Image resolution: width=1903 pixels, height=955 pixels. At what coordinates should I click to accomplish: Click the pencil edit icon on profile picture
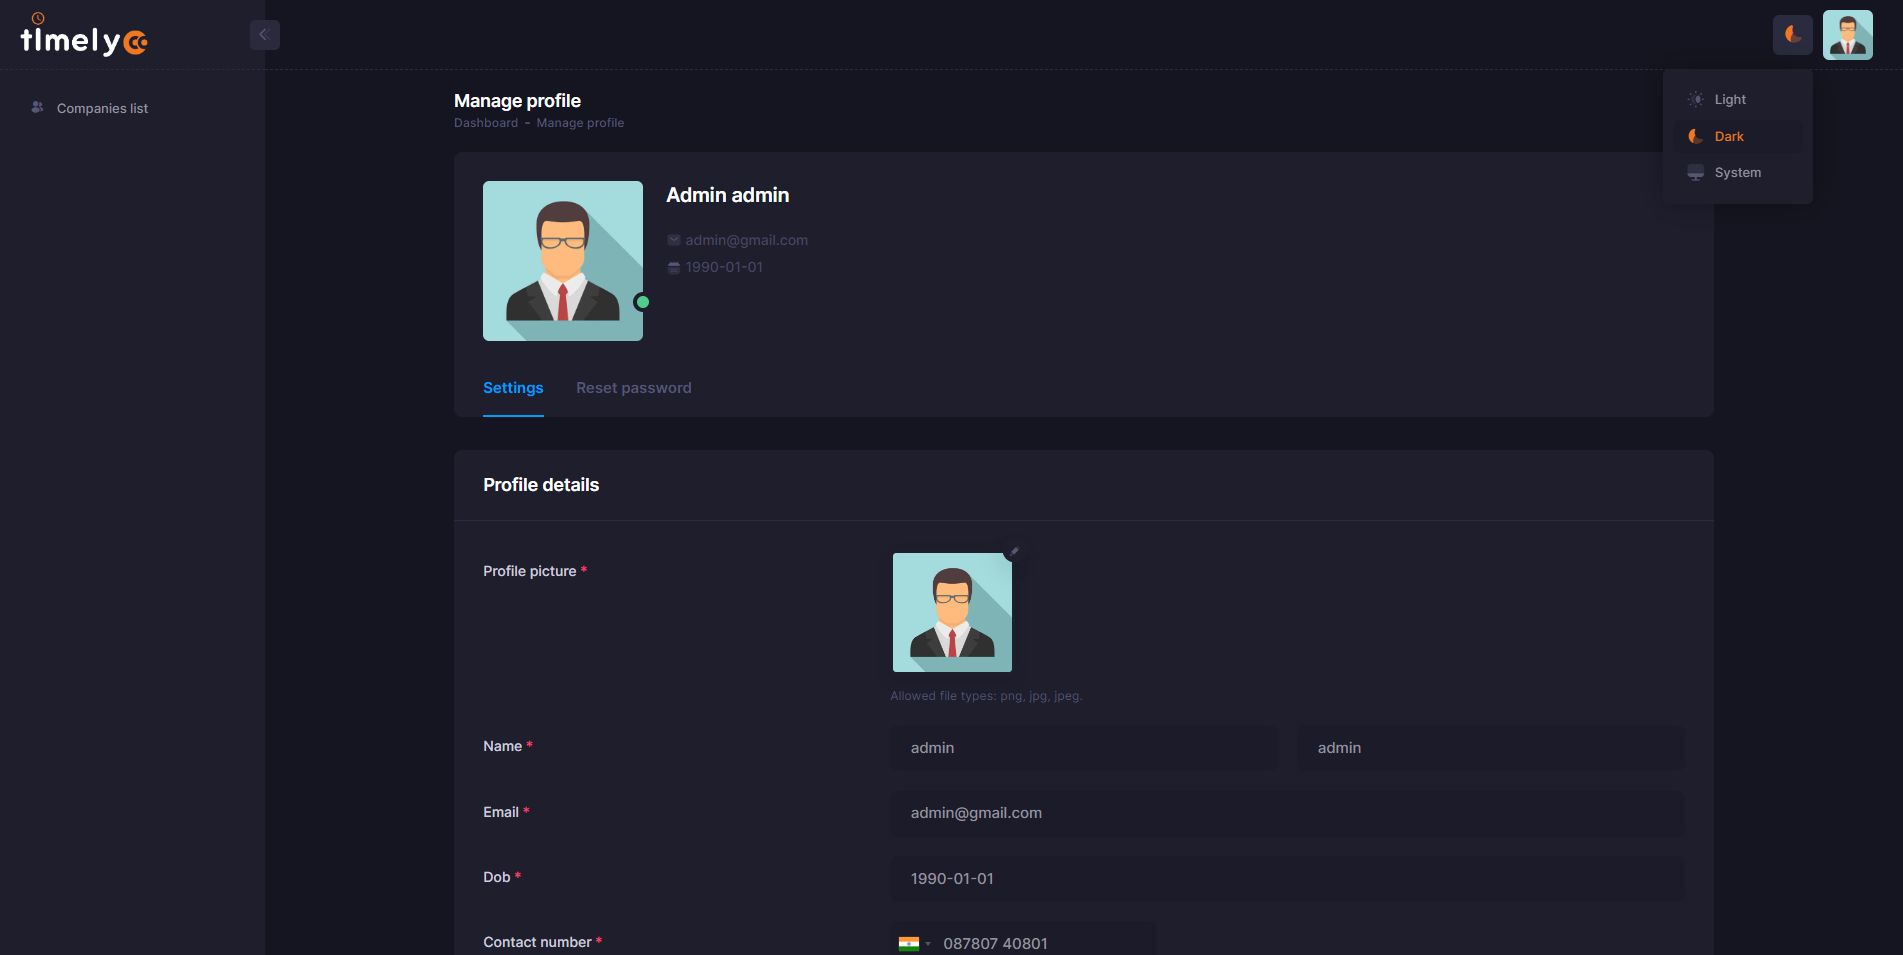(x=1014, y=552)
